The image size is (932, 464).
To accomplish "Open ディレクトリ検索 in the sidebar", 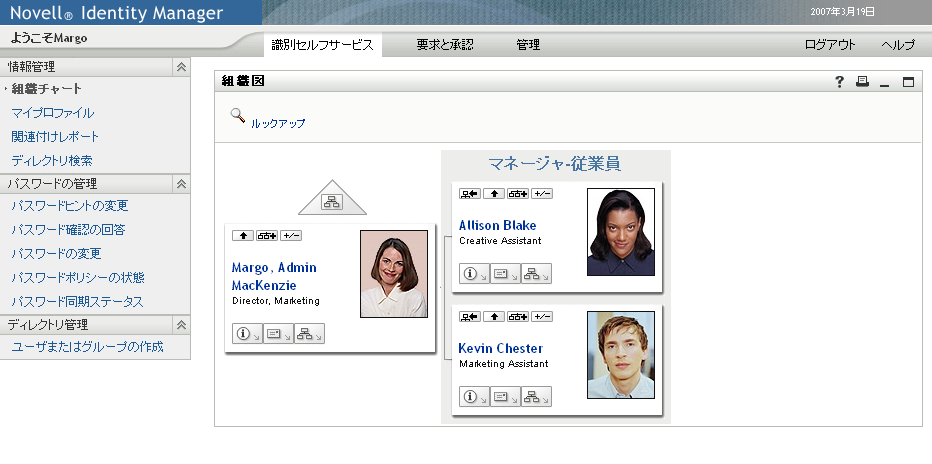I will (52, 160).
